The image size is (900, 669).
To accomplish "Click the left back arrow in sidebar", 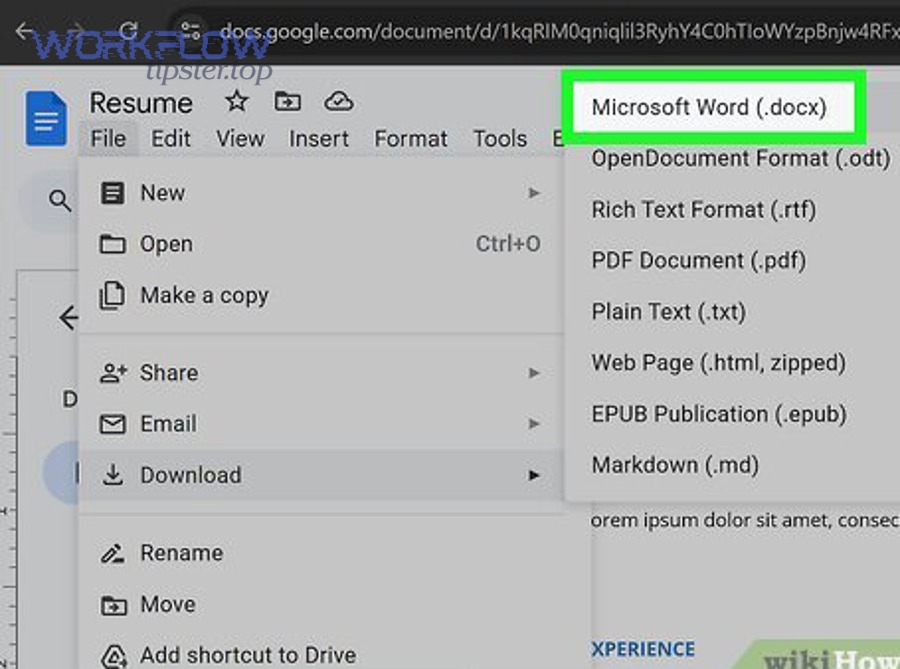I will pos(69,317).
